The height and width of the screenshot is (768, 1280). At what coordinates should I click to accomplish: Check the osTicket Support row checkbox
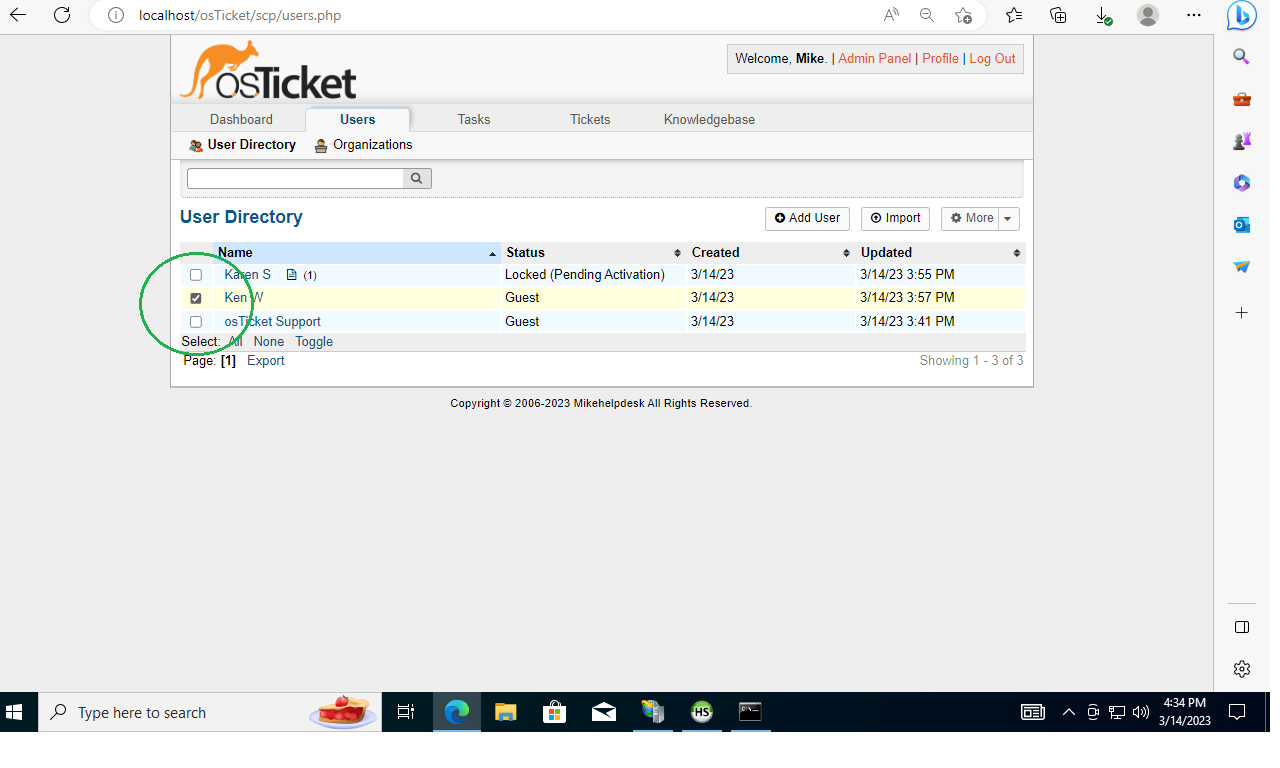[x=196, y=322]
